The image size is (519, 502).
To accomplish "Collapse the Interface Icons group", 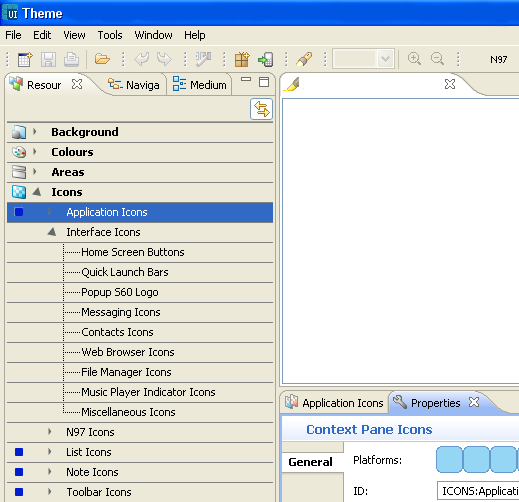I will coord(52,232).
